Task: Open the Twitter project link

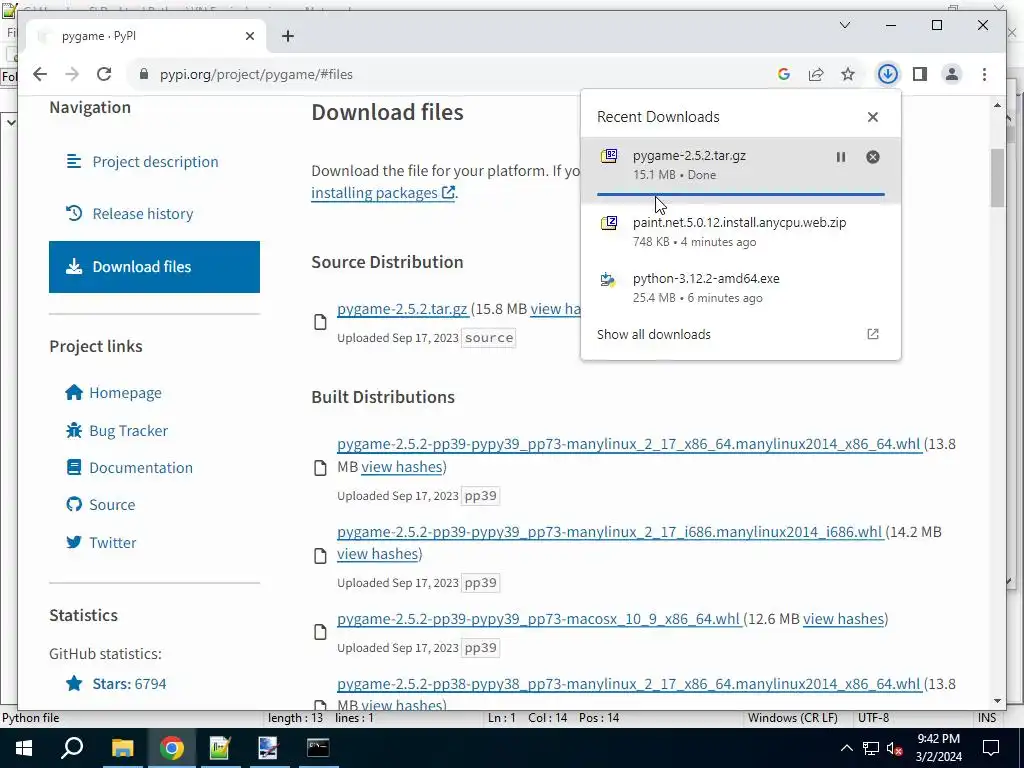Action: (112, 543)
